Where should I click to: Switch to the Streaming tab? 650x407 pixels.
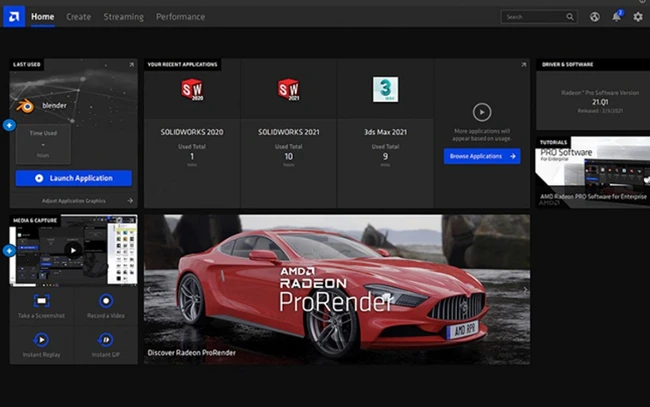[x=123, y=17]
